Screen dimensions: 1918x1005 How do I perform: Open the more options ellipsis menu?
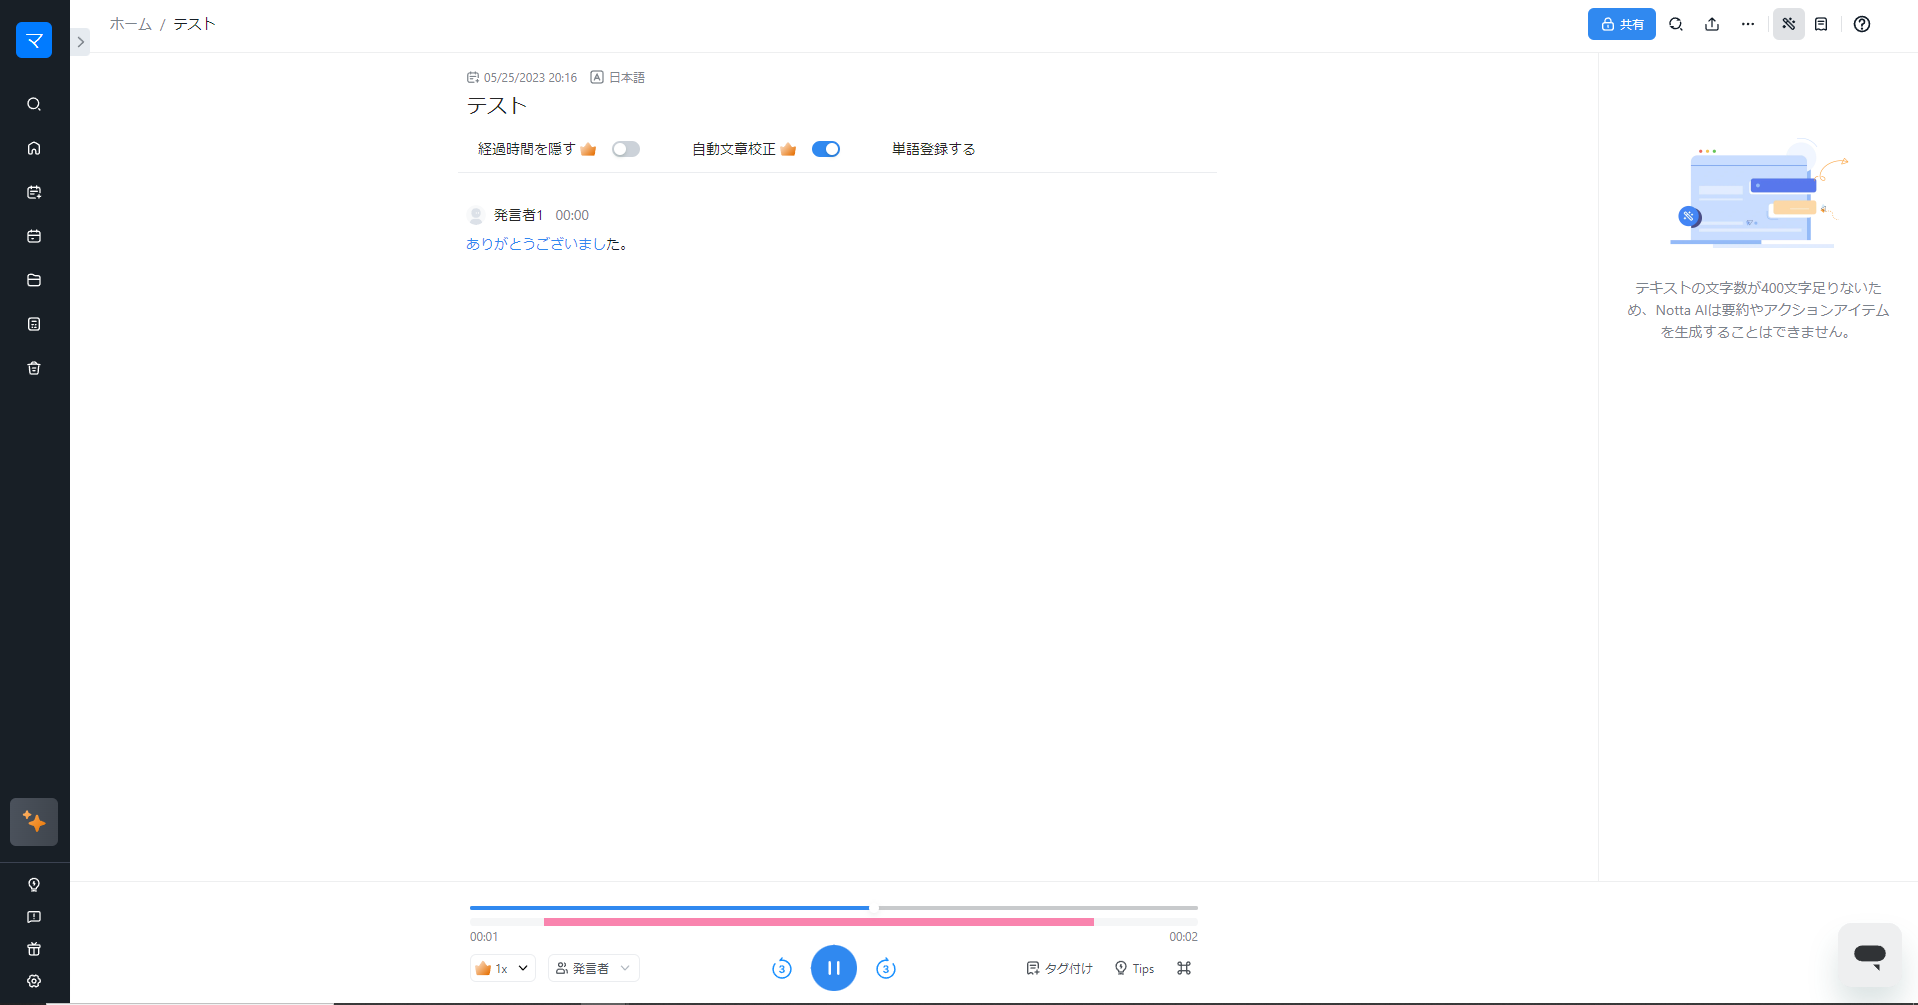point(1748,24)
